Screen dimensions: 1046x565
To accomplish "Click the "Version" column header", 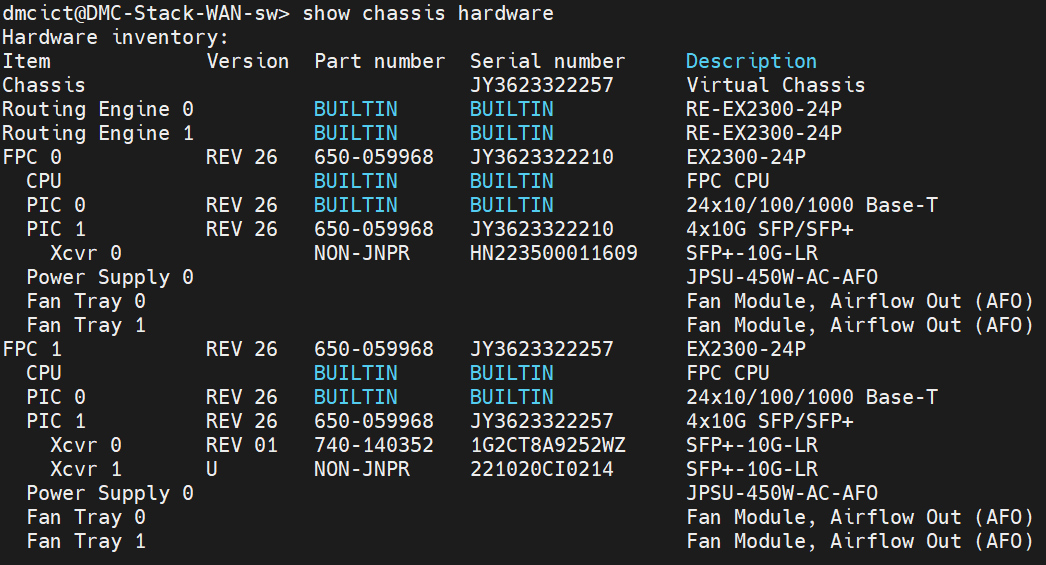I will [x=247, y=61].
